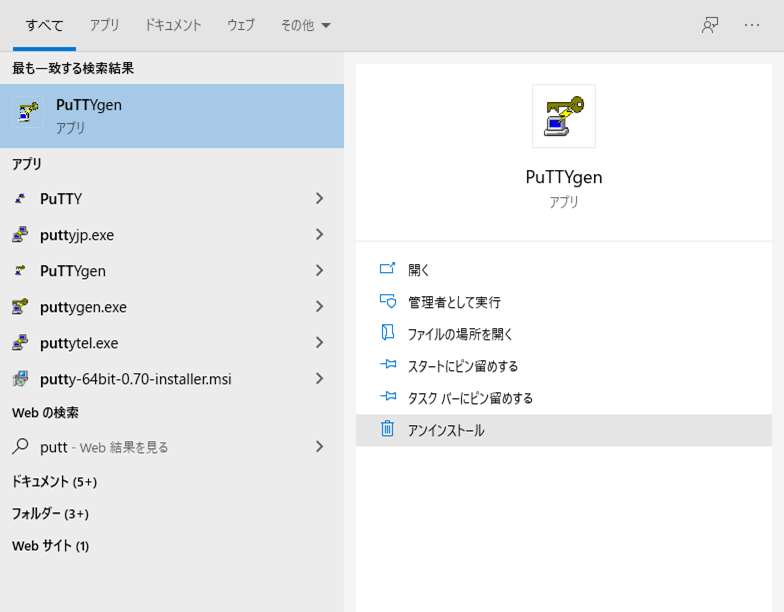Screen dimensions: 784x612
Task: Click the pin icon beside スタートにピン留めする
Action: click(x=388, y=364)
